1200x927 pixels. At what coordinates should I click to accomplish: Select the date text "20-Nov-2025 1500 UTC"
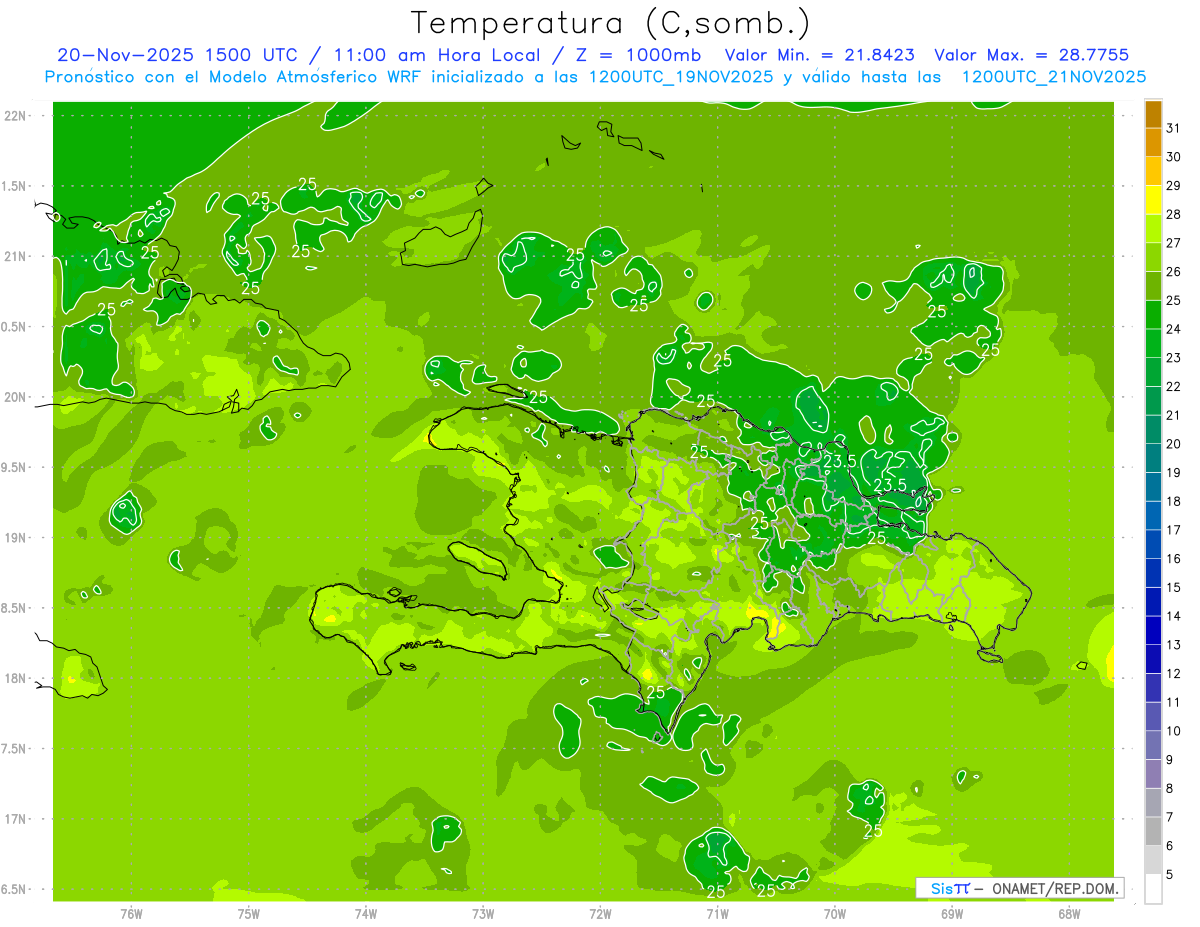176,55
